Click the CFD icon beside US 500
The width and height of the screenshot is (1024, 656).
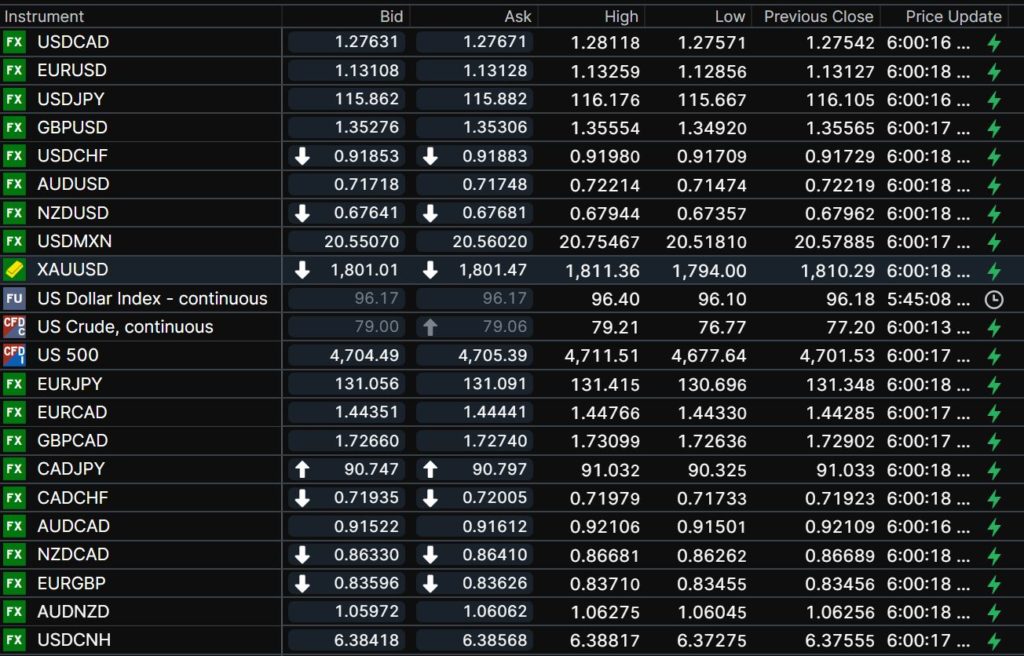click(x=14, y=355)
